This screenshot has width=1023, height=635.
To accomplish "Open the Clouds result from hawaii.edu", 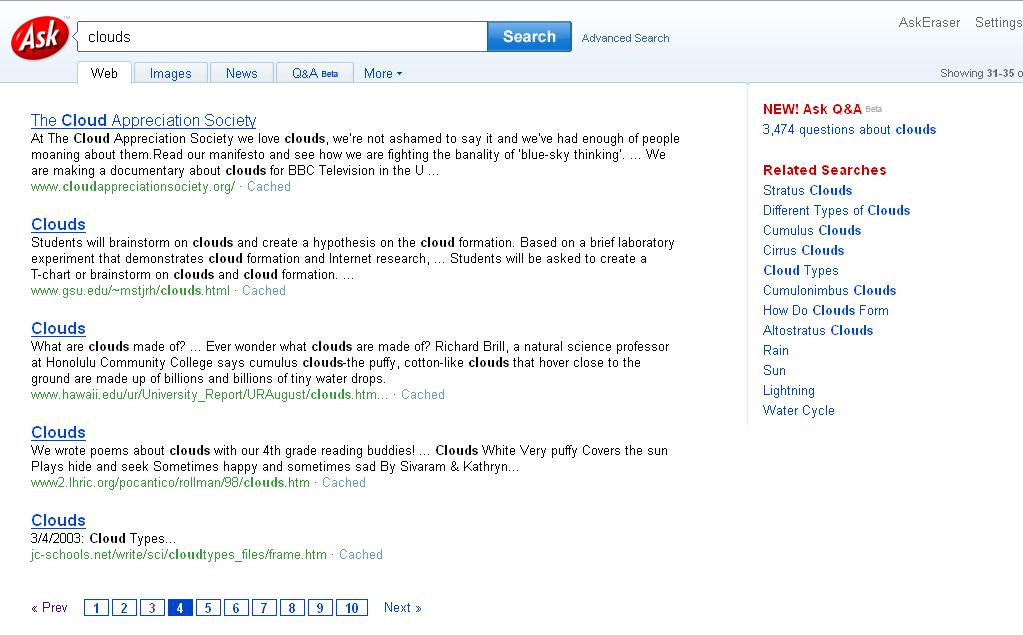I will click(58, 328).
